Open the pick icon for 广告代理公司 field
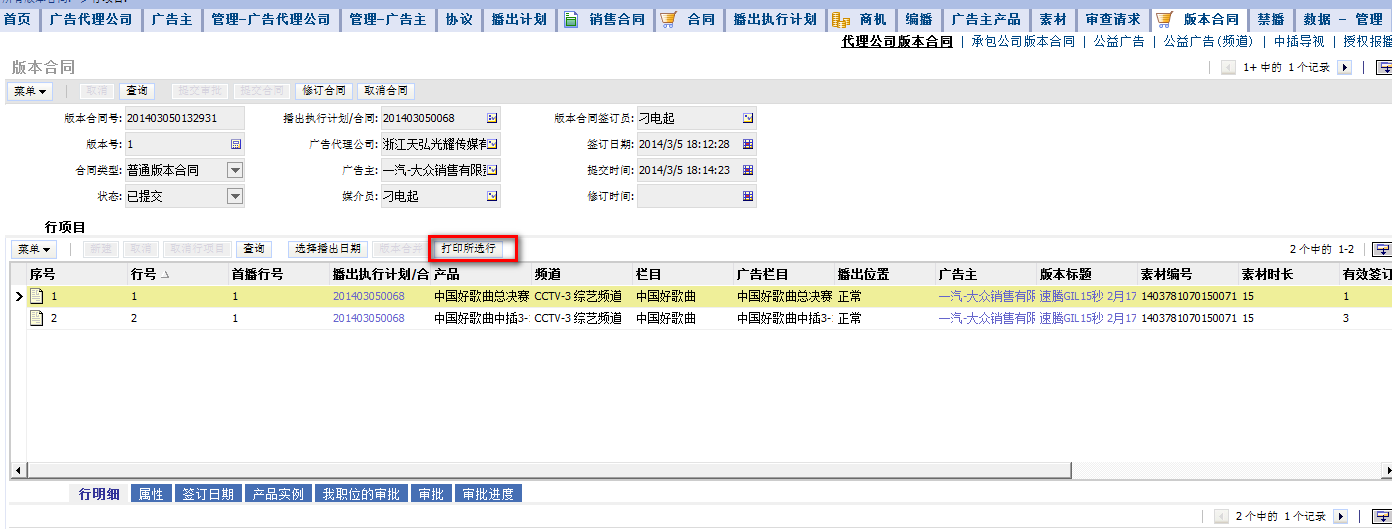1392x529 pixels. (x=492, y=144)
